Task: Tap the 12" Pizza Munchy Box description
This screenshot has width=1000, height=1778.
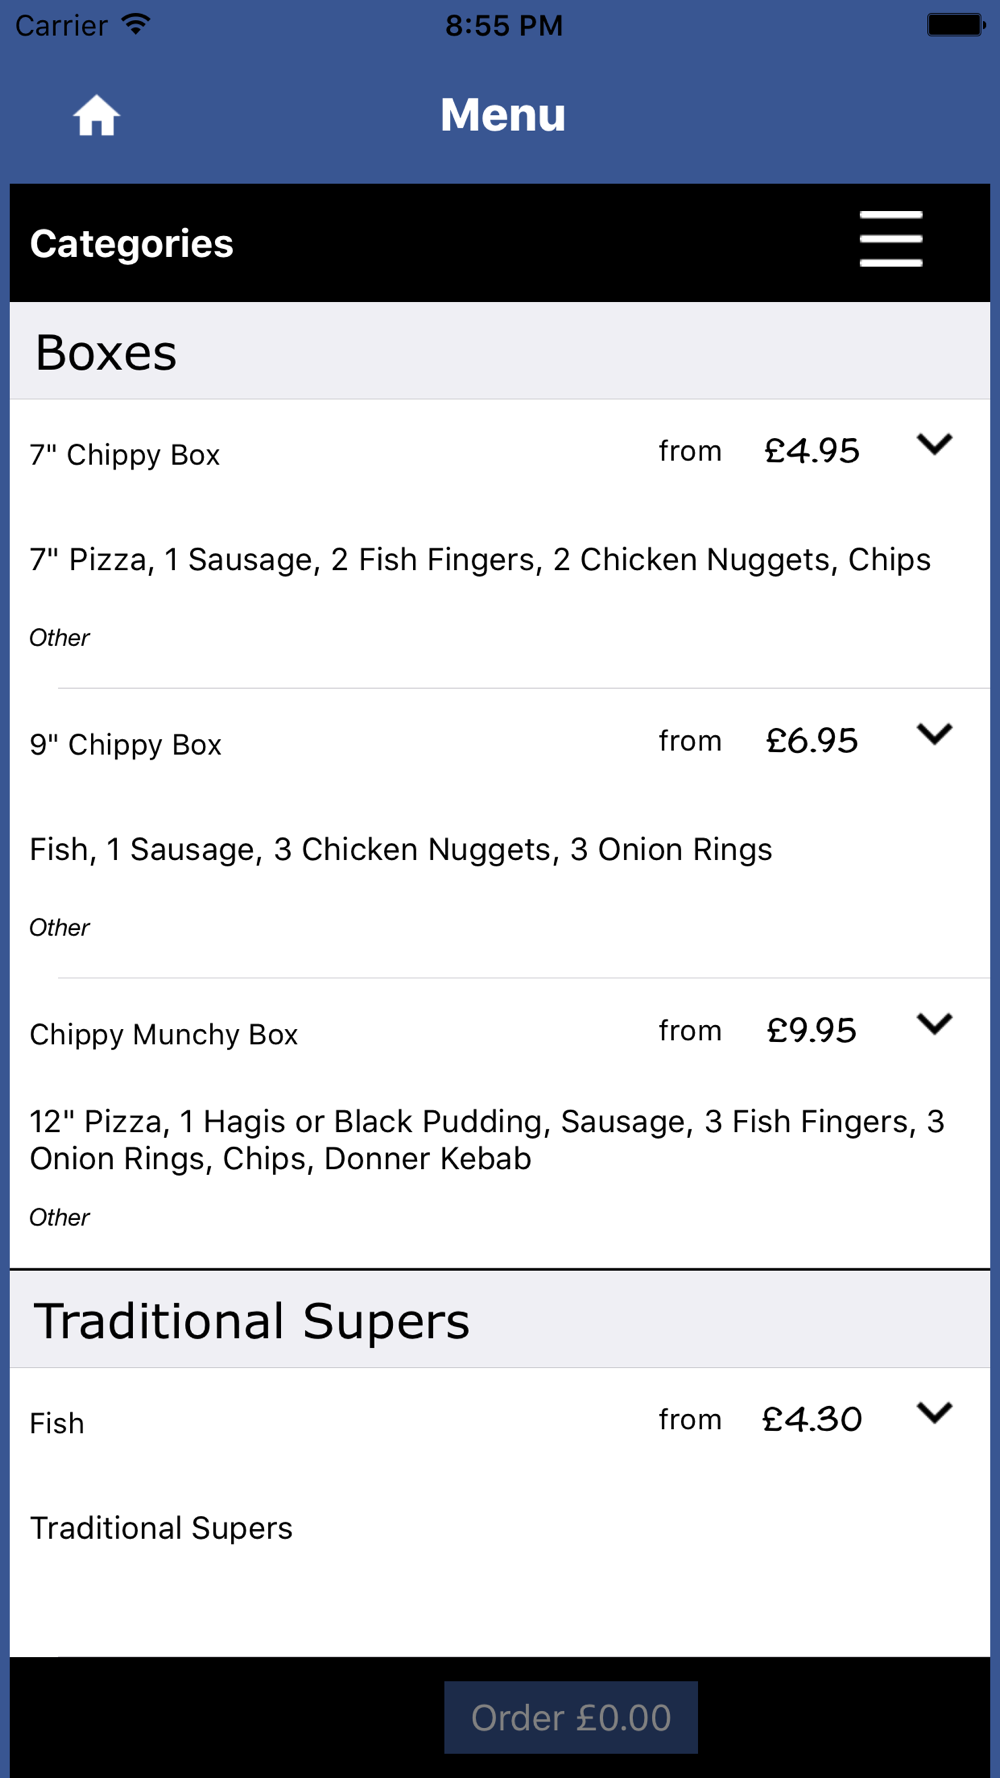Action: point(487,1140)
